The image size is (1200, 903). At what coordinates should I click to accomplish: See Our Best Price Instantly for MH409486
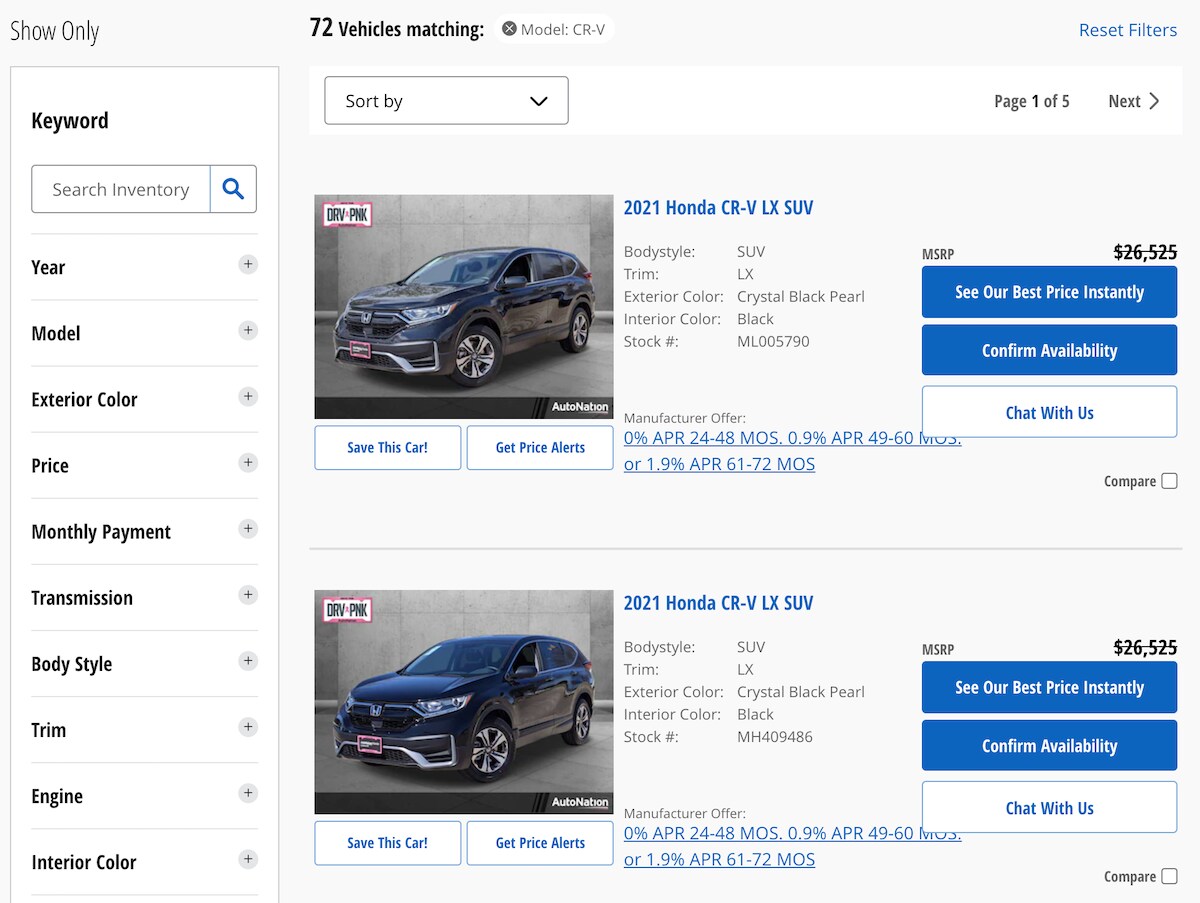pyautogui.click(x=1049, y=687)
